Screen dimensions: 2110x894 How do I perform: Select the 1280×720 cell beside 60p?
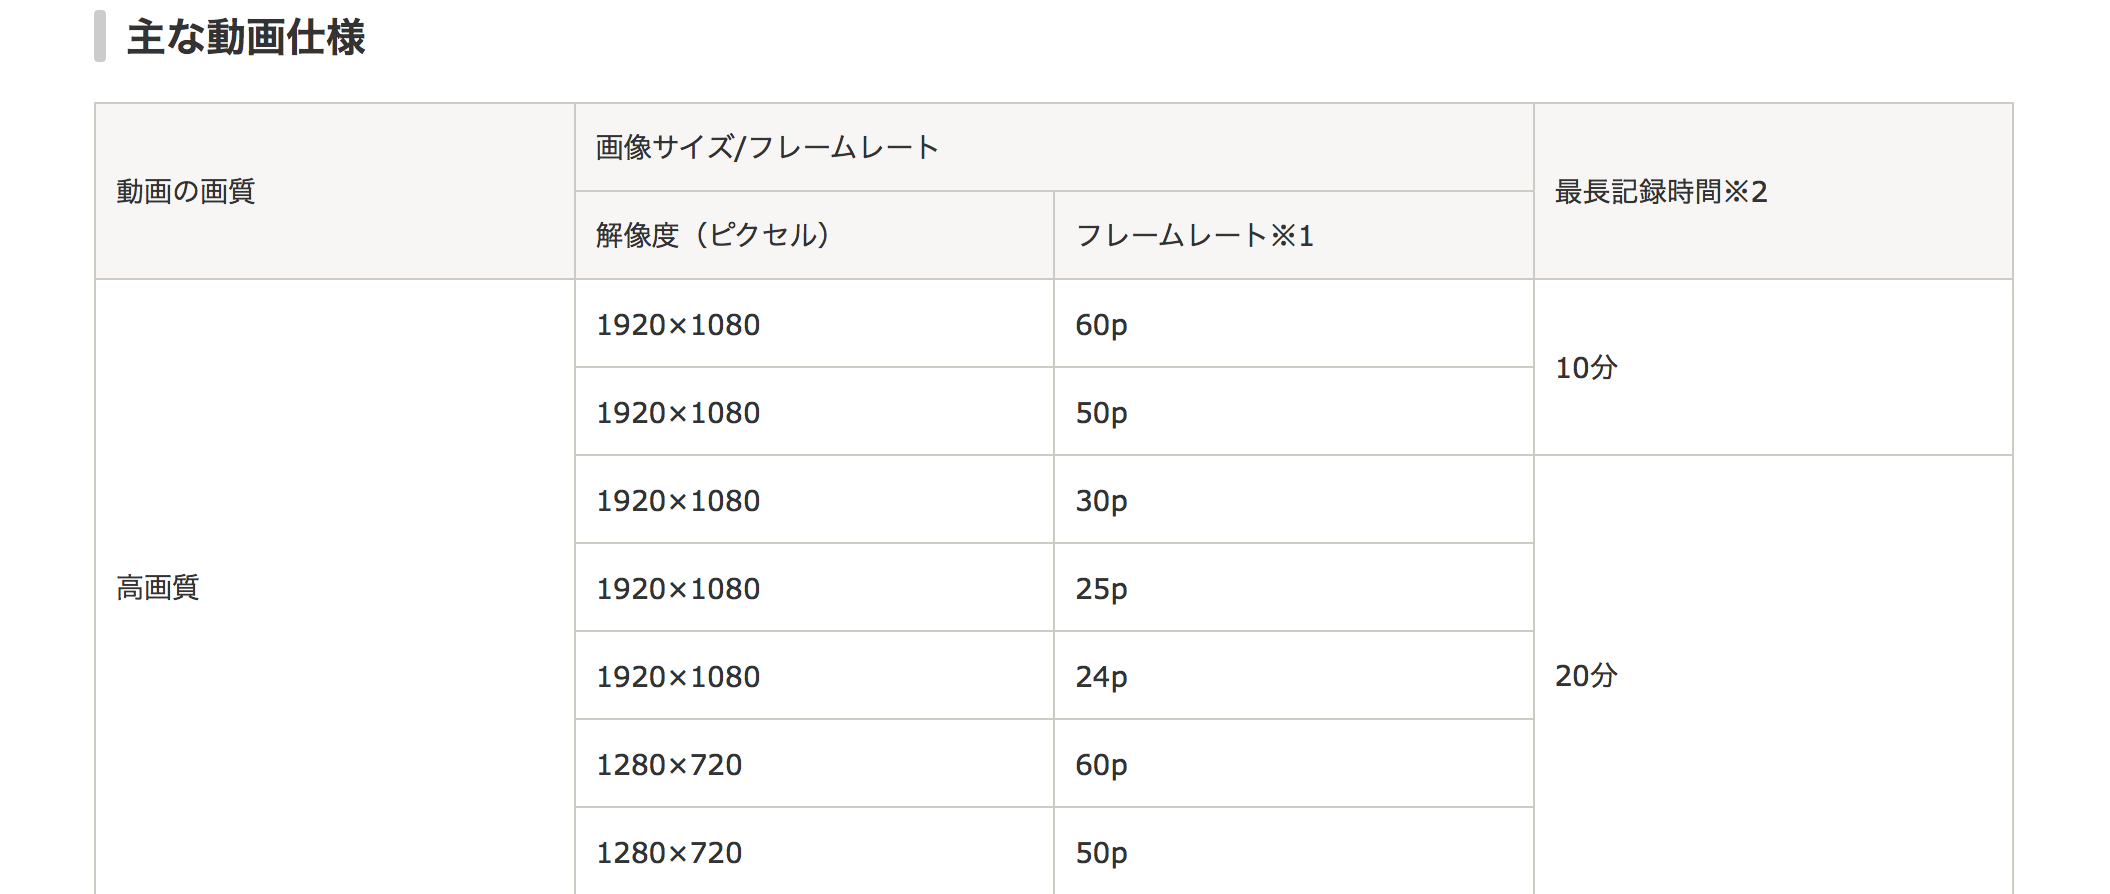[x=814, y=764]
